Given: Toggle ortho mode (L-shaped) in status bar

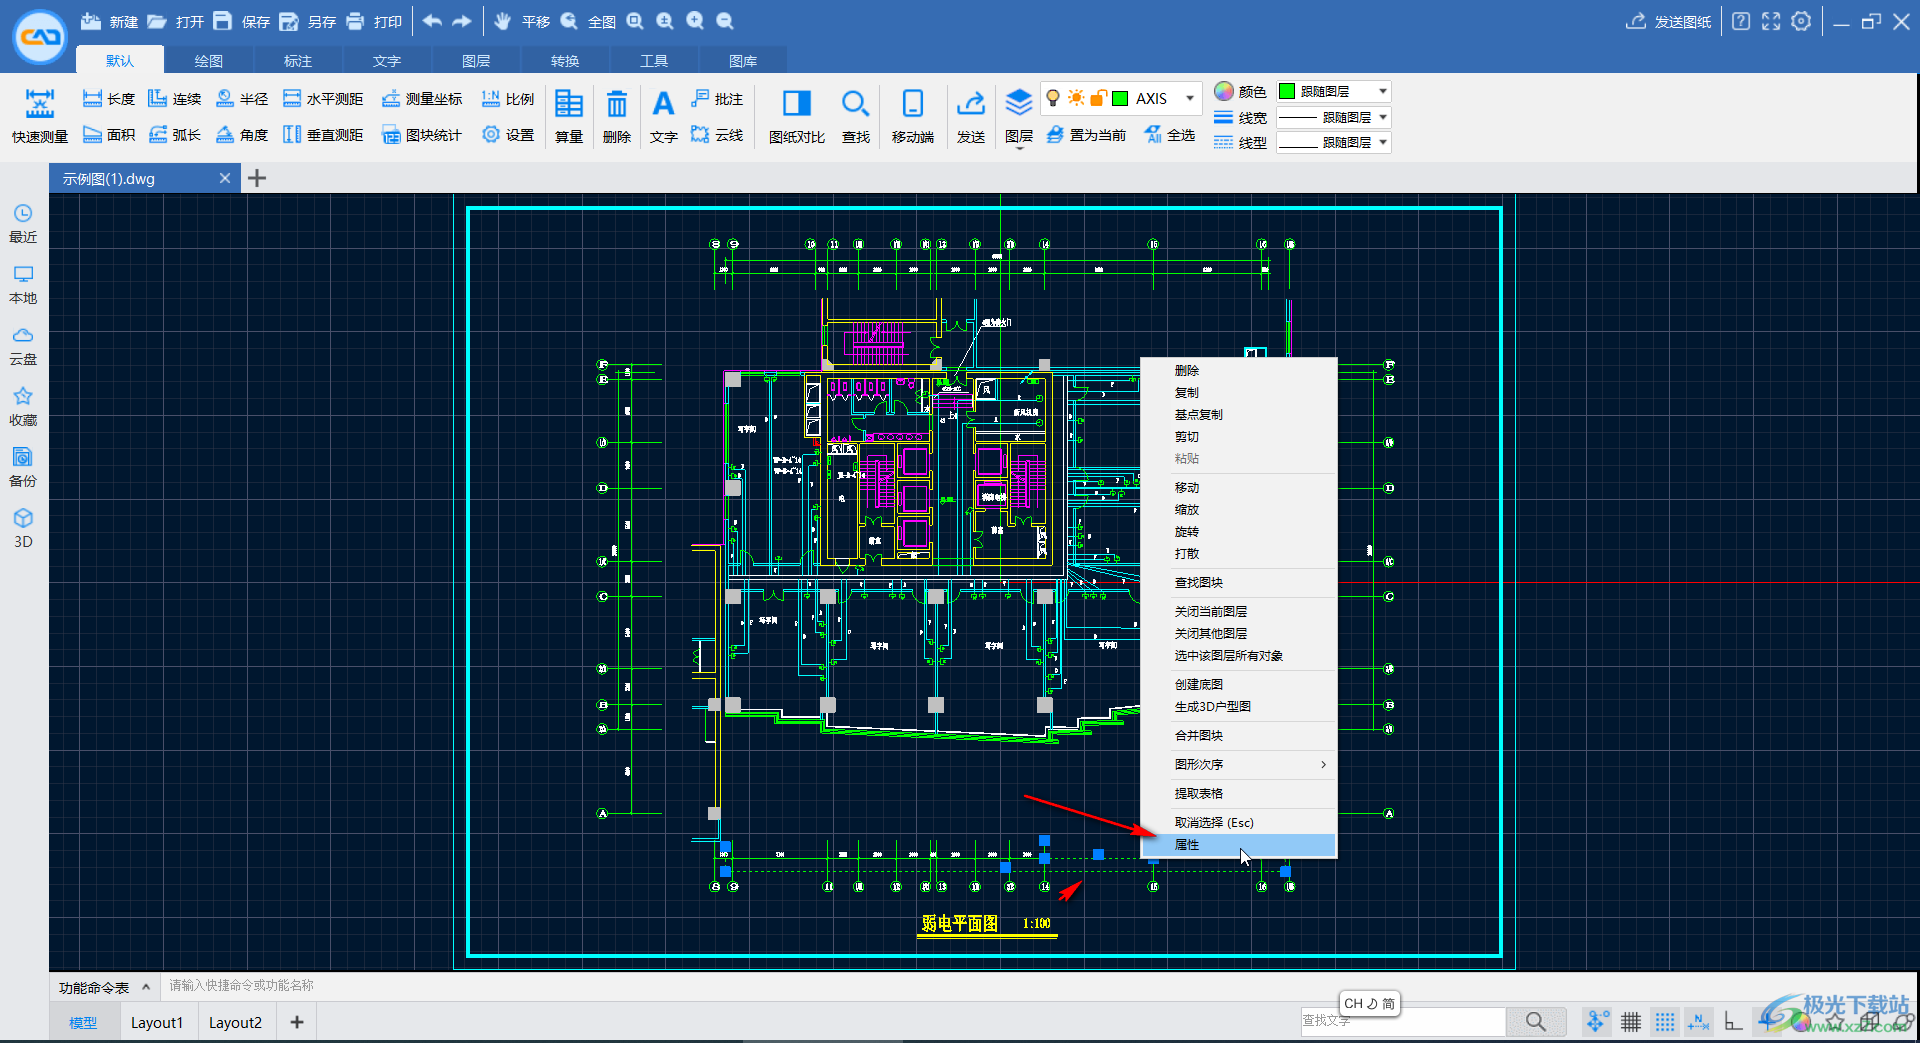Looking at the screenshot, I should coord(1733,1021).
